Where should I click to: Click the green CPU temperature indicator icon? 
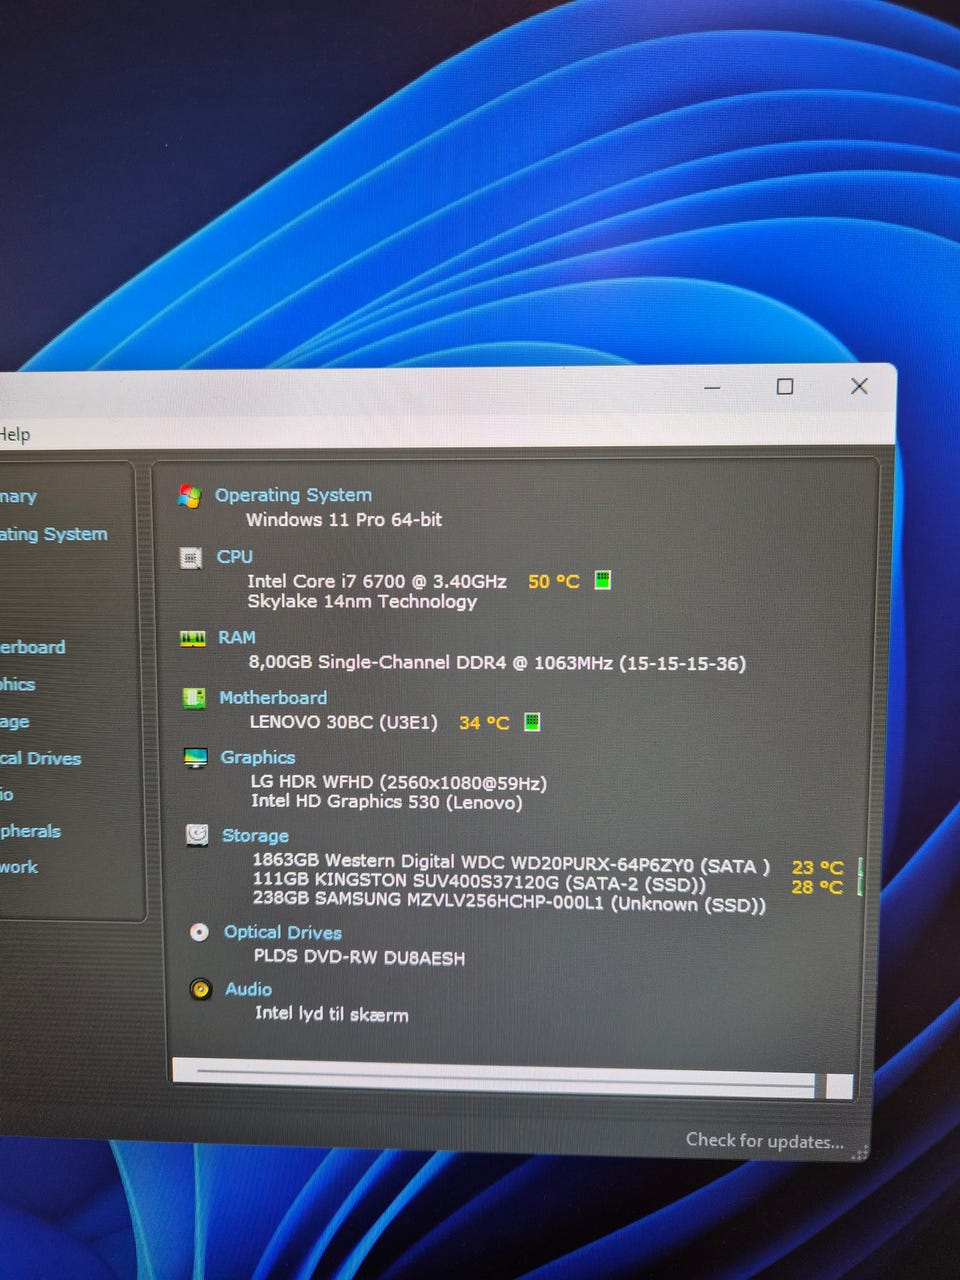coord(603,580)
